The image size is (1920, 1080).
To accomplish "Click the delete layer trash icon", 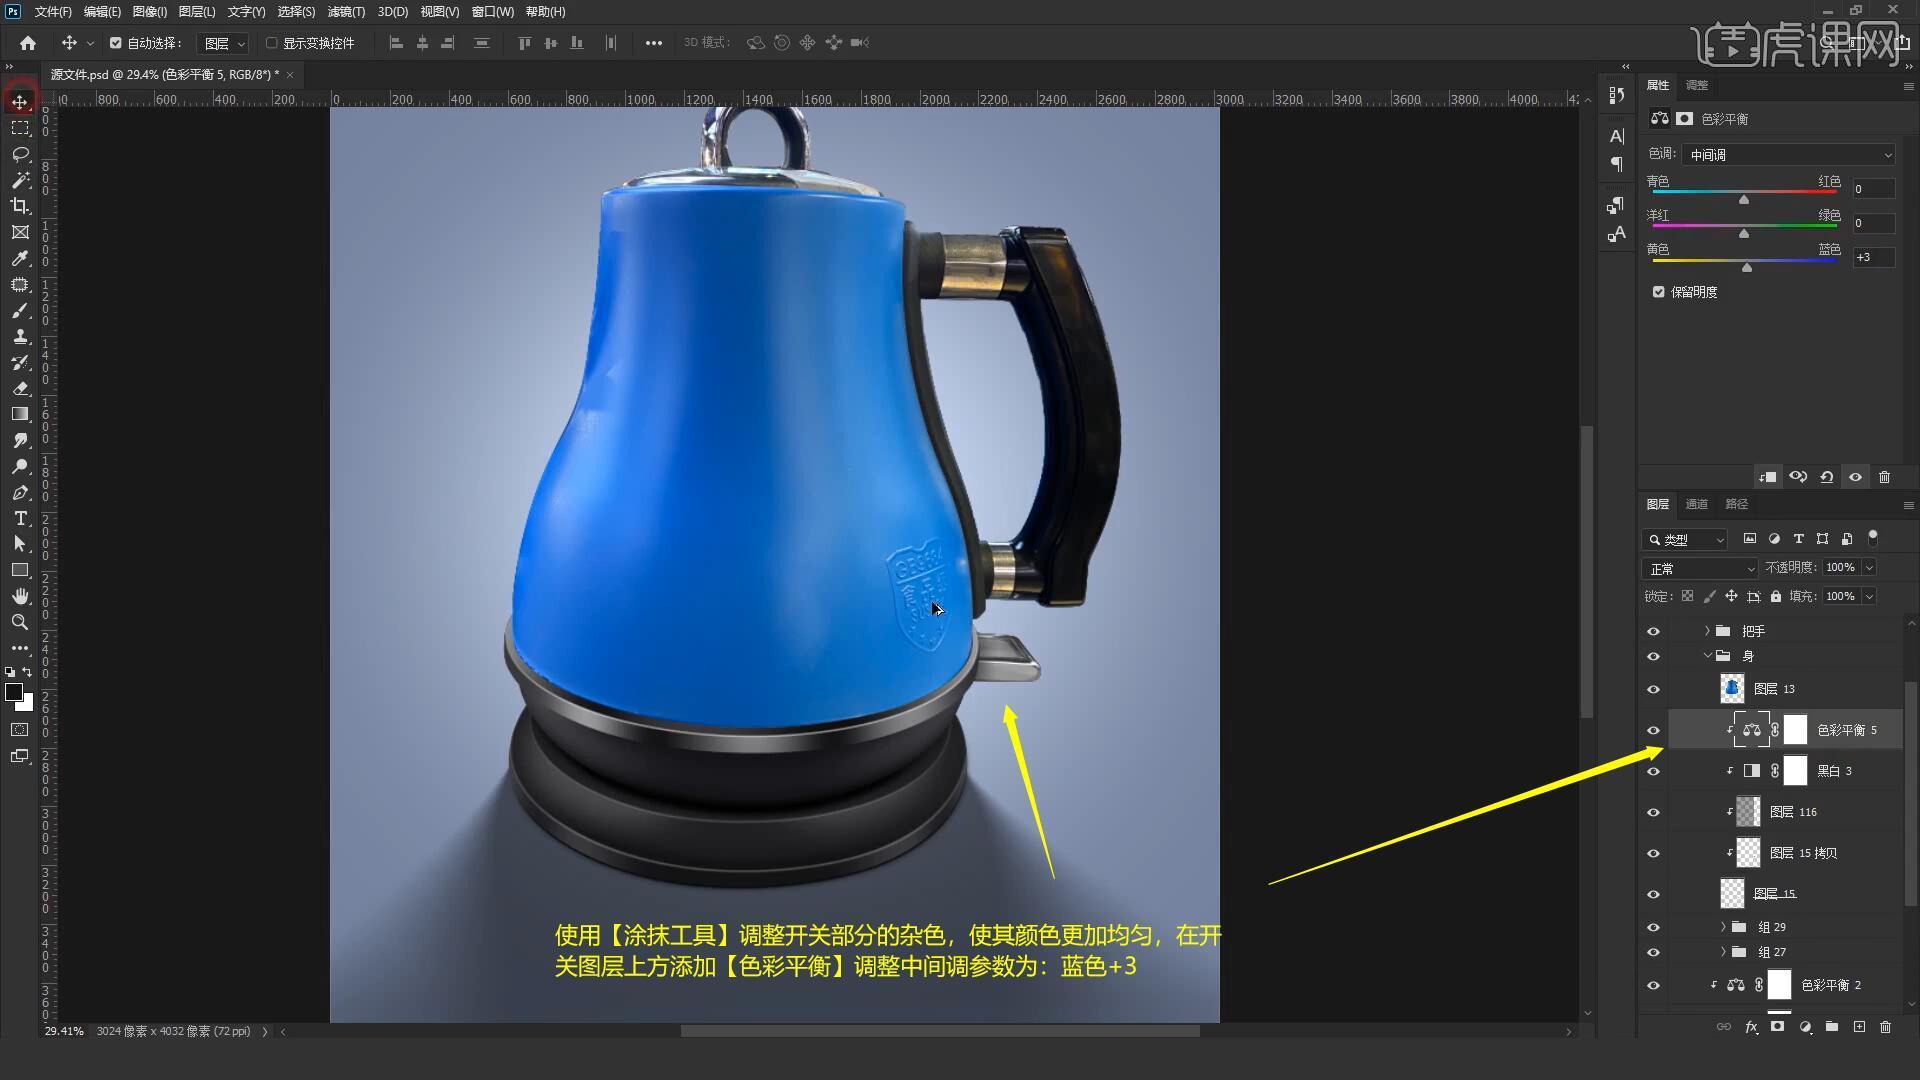I will [x=1885, y=1027].
